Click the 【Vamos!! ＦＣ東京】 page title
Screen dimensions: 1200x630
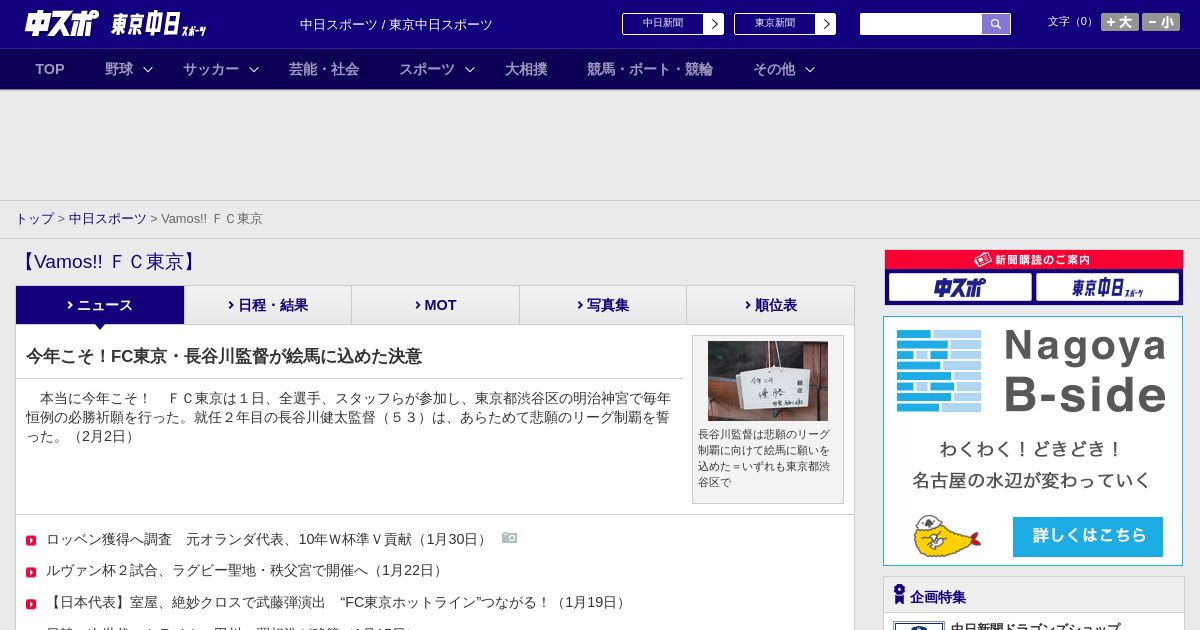click(109, 262)
